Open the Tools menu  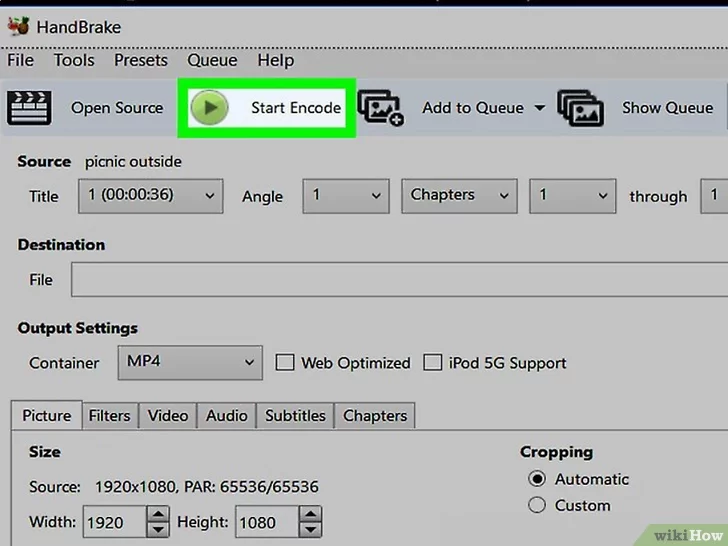[74, 60]
